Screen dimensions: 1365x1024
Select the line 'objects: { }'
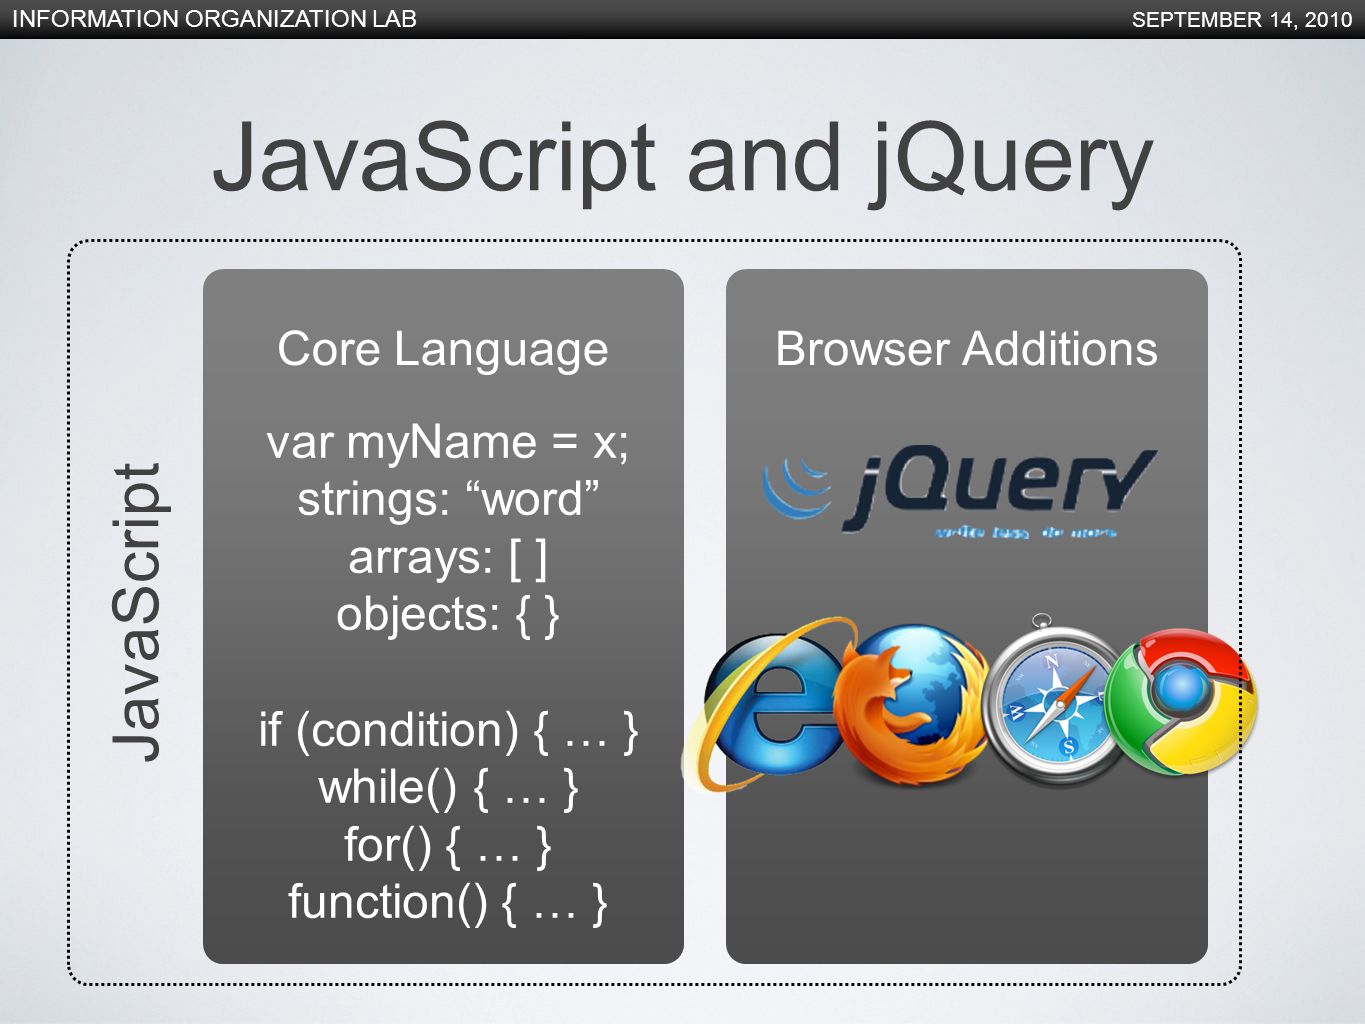click(x=448, y=614)
